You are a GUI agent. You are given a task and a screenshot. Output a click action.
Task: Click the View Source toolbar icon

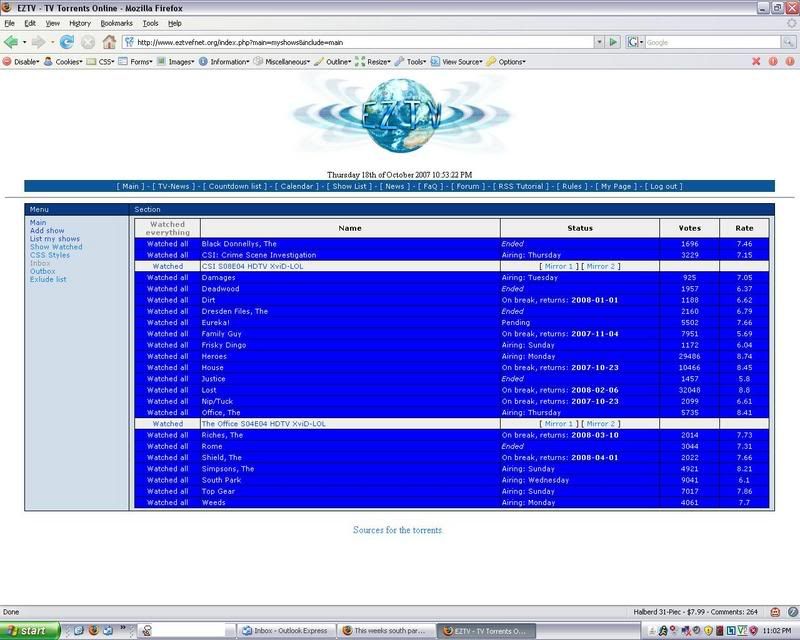(435, 62)
